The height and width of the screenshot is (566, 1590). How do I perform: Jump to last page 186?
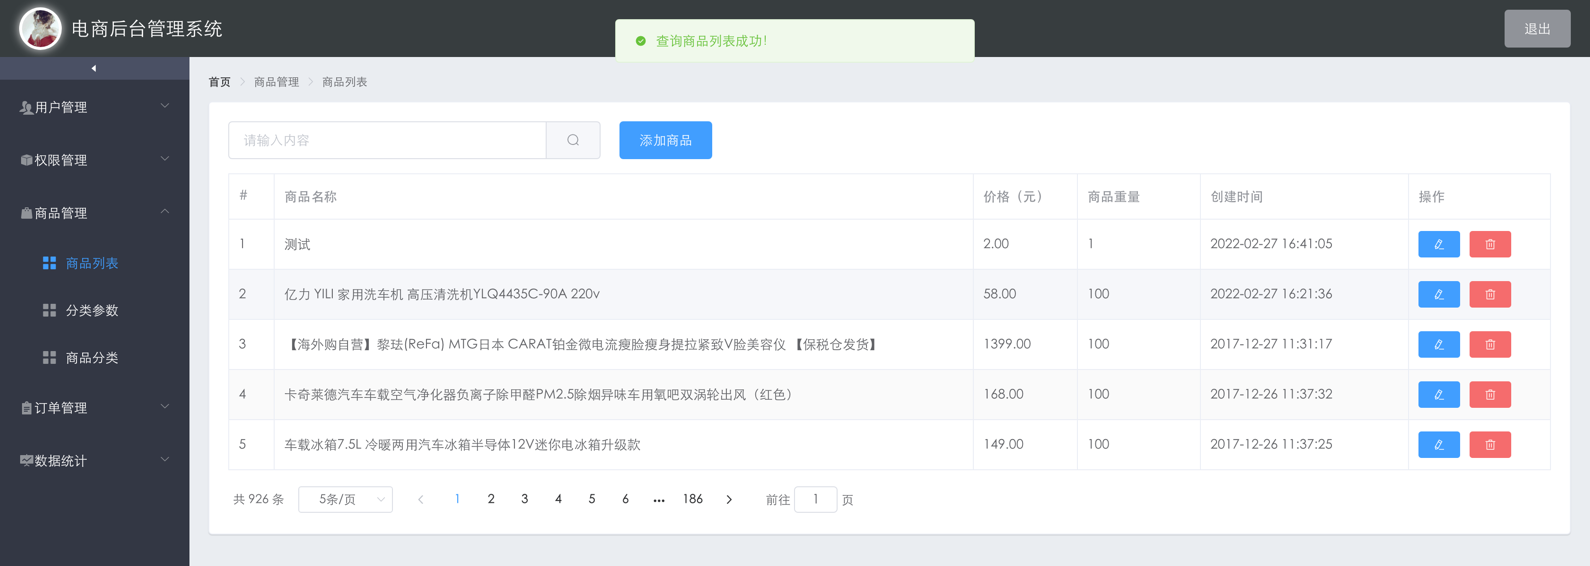tap(692, 499)
